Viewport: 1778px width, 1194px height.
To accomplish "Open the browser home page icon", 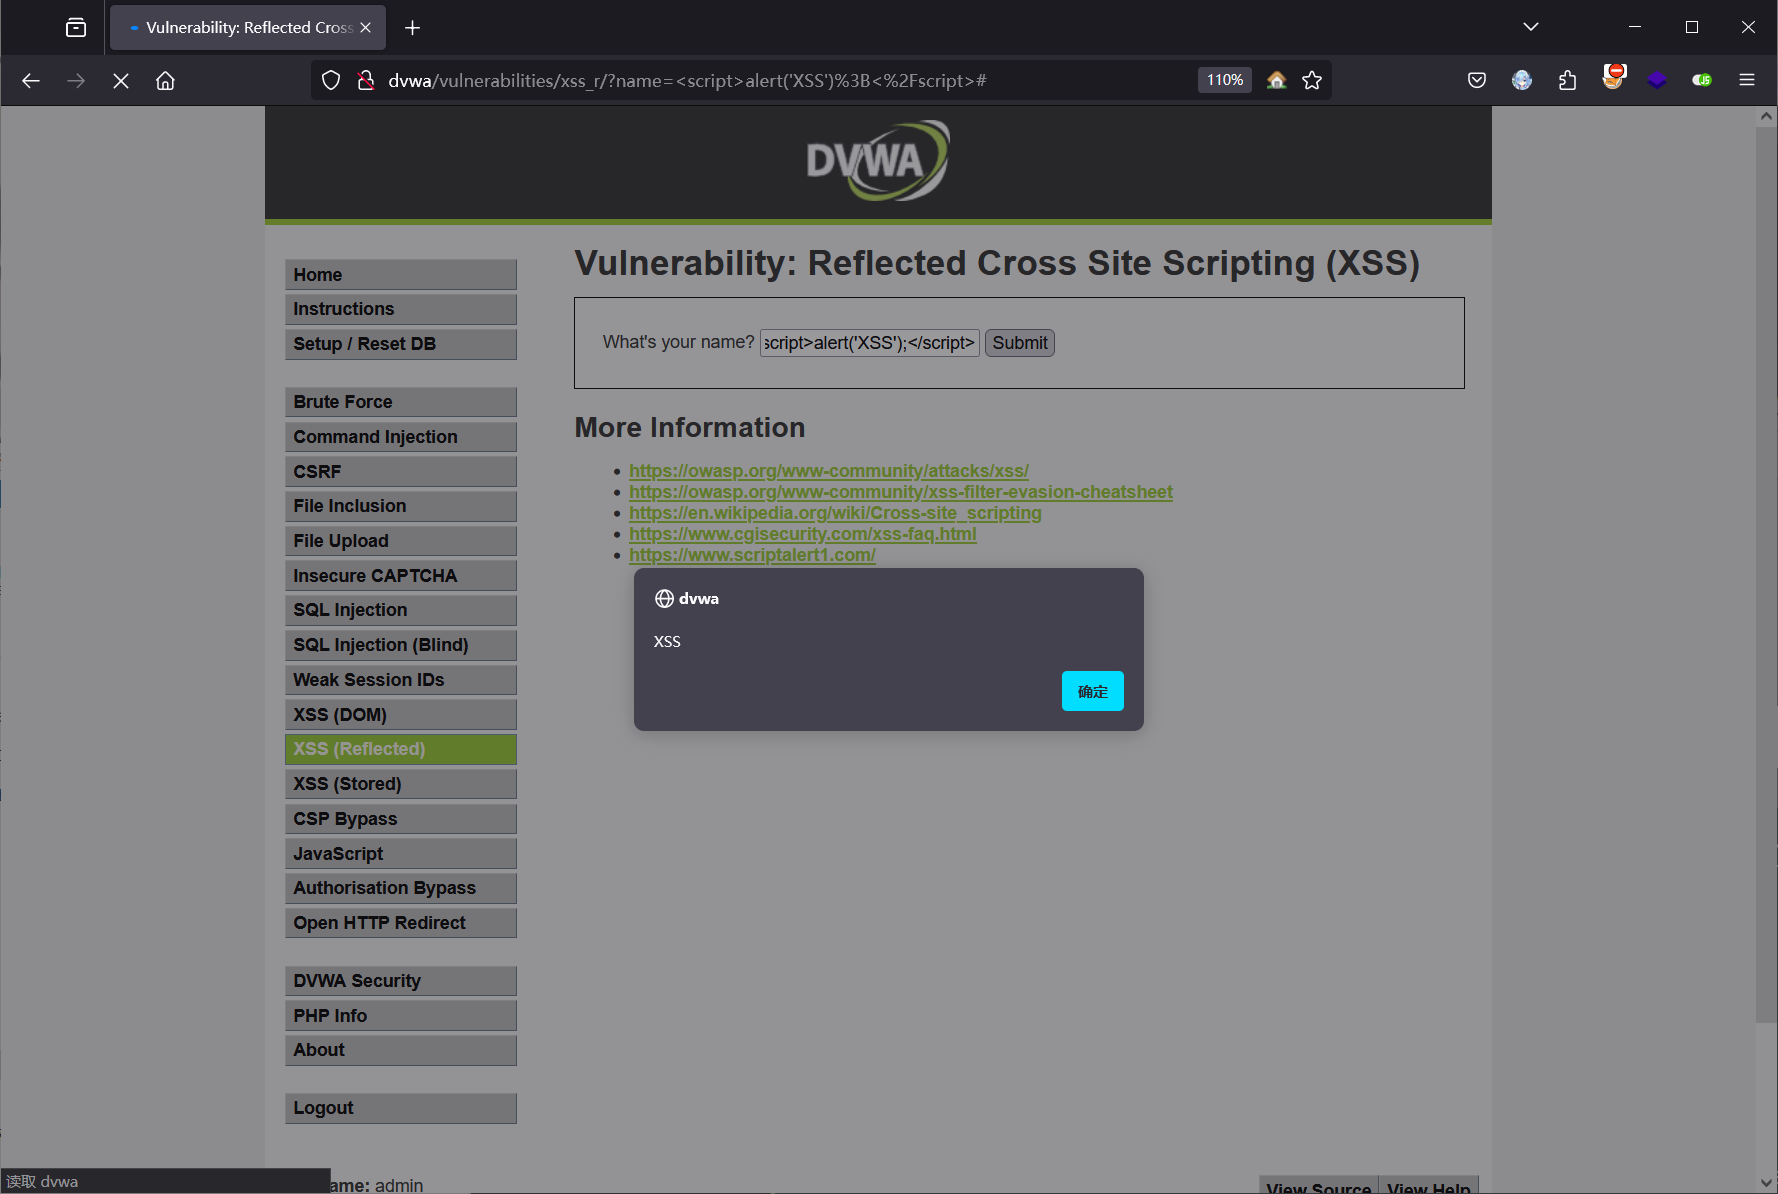I will [165, 81].
